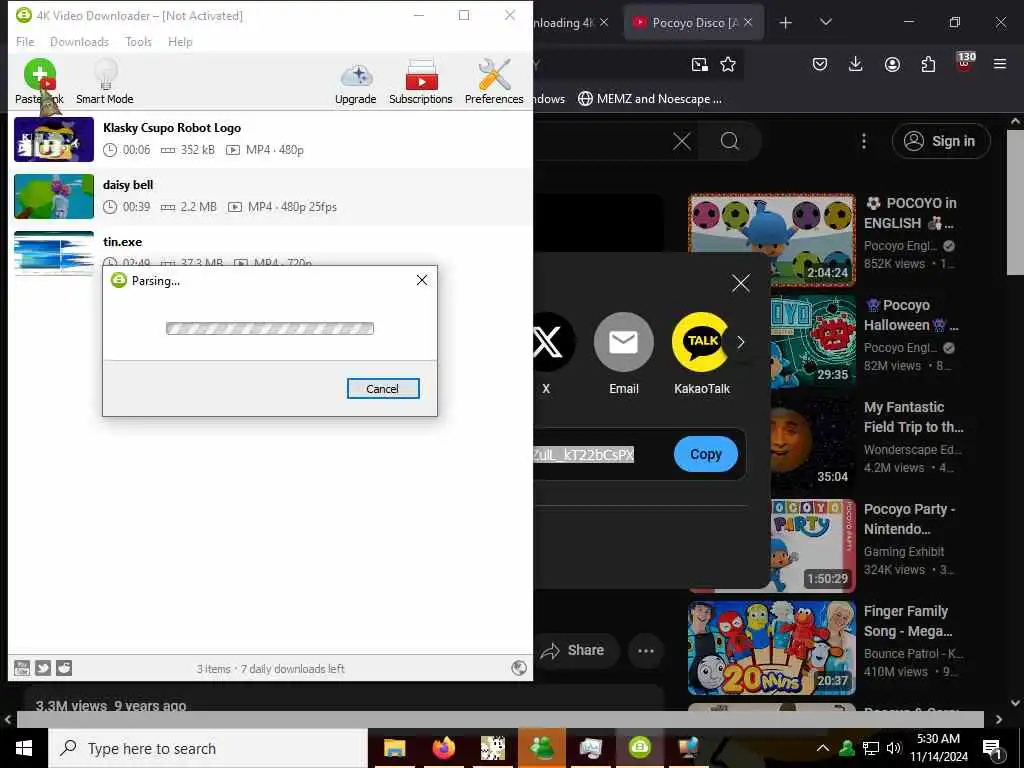Click the Paste Link button in 4K Video Downloader
1024x768 pixels.
point(39,82)
